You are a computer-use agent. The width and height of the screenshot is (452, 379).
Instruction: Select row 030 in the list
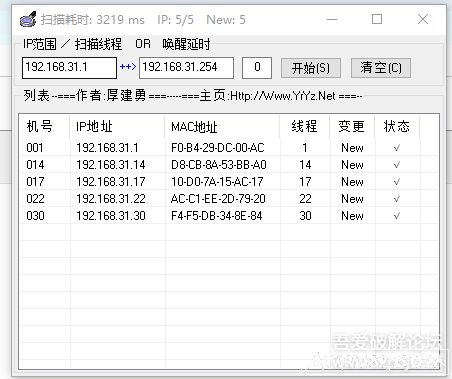pos(229,216)
